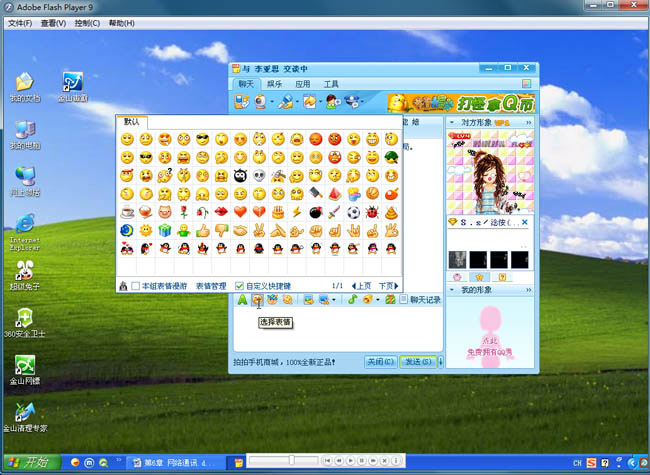Collapse the 我的形象 panel
Screen dimensions: 650x475
[x=452, y=290]
